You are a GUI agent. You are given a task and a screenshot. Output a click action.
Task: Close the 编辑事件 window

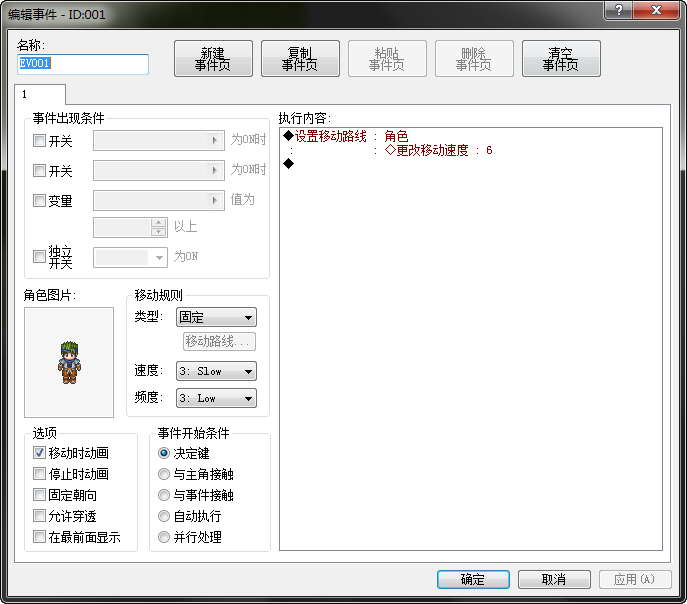point(656,10)
